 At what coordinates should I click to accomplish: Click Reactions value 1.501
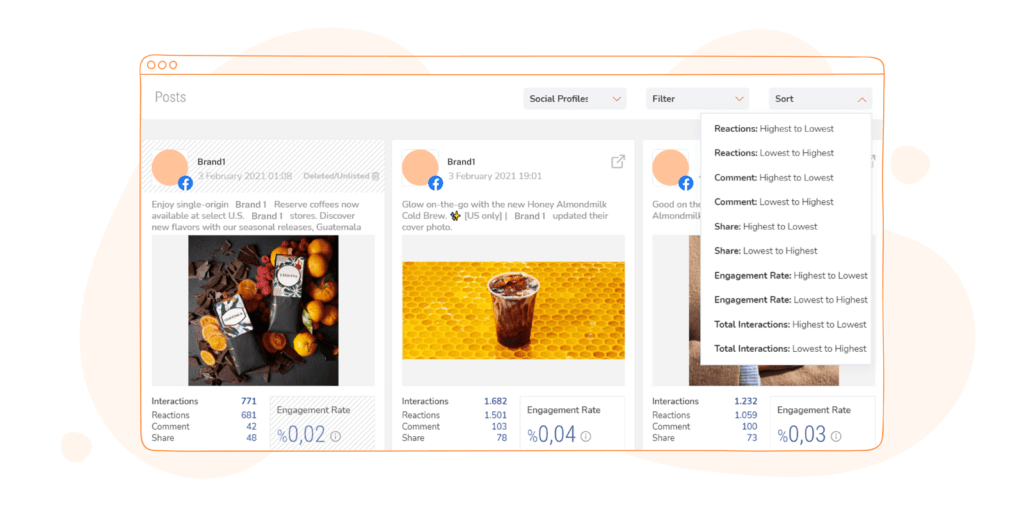tap(496, 415)
